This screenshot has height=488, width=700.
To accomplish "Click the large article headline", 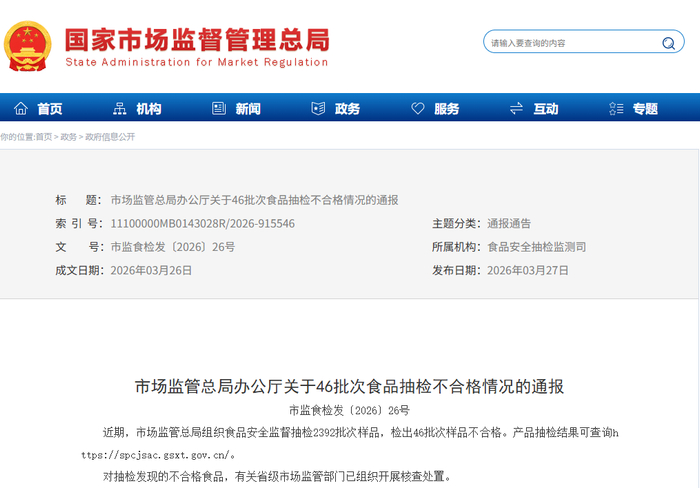I will point(350,386).
